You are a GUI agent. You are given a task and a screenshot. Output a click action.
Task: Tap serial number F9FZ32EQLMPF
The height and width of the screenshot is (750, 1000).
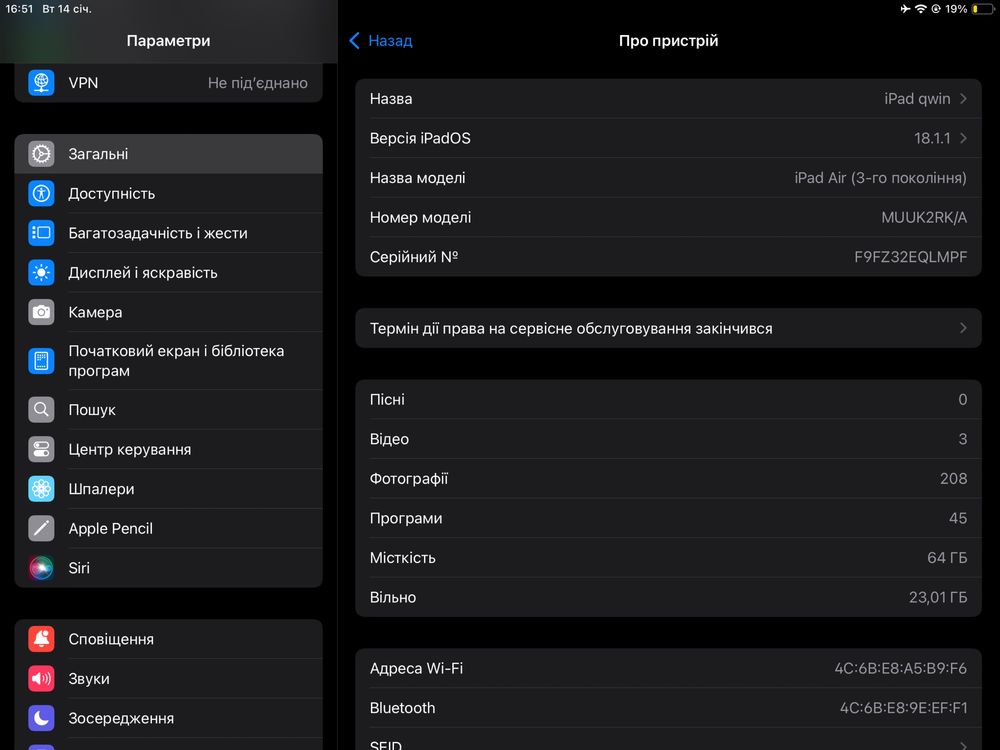[x=911, y=257]
